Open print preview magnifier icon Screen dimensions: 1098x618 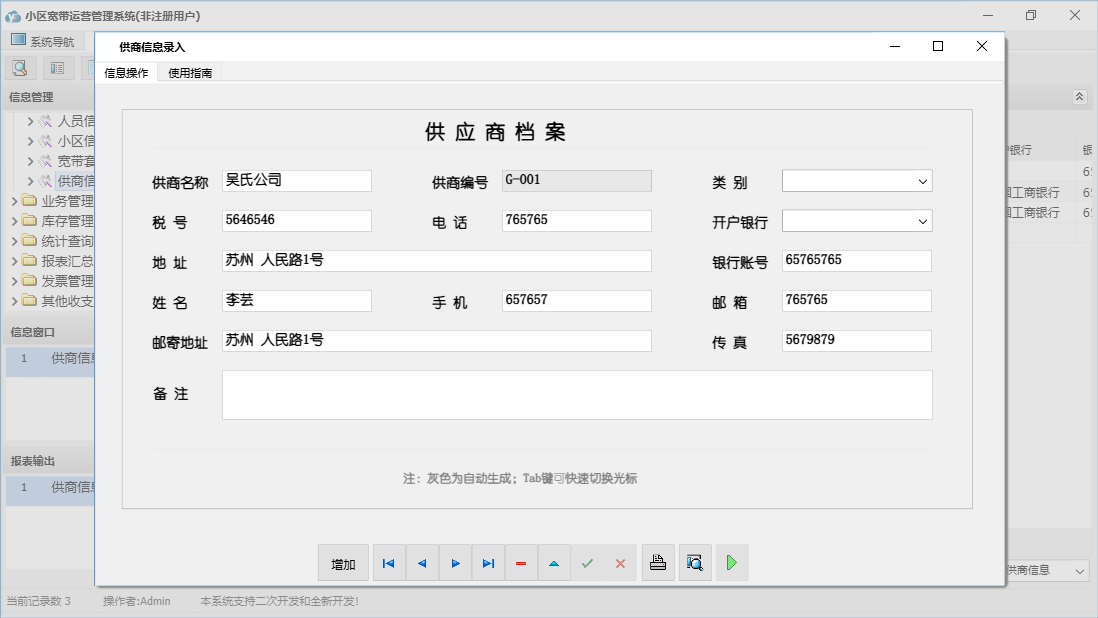pyautogui.click(x=695, y=563)
